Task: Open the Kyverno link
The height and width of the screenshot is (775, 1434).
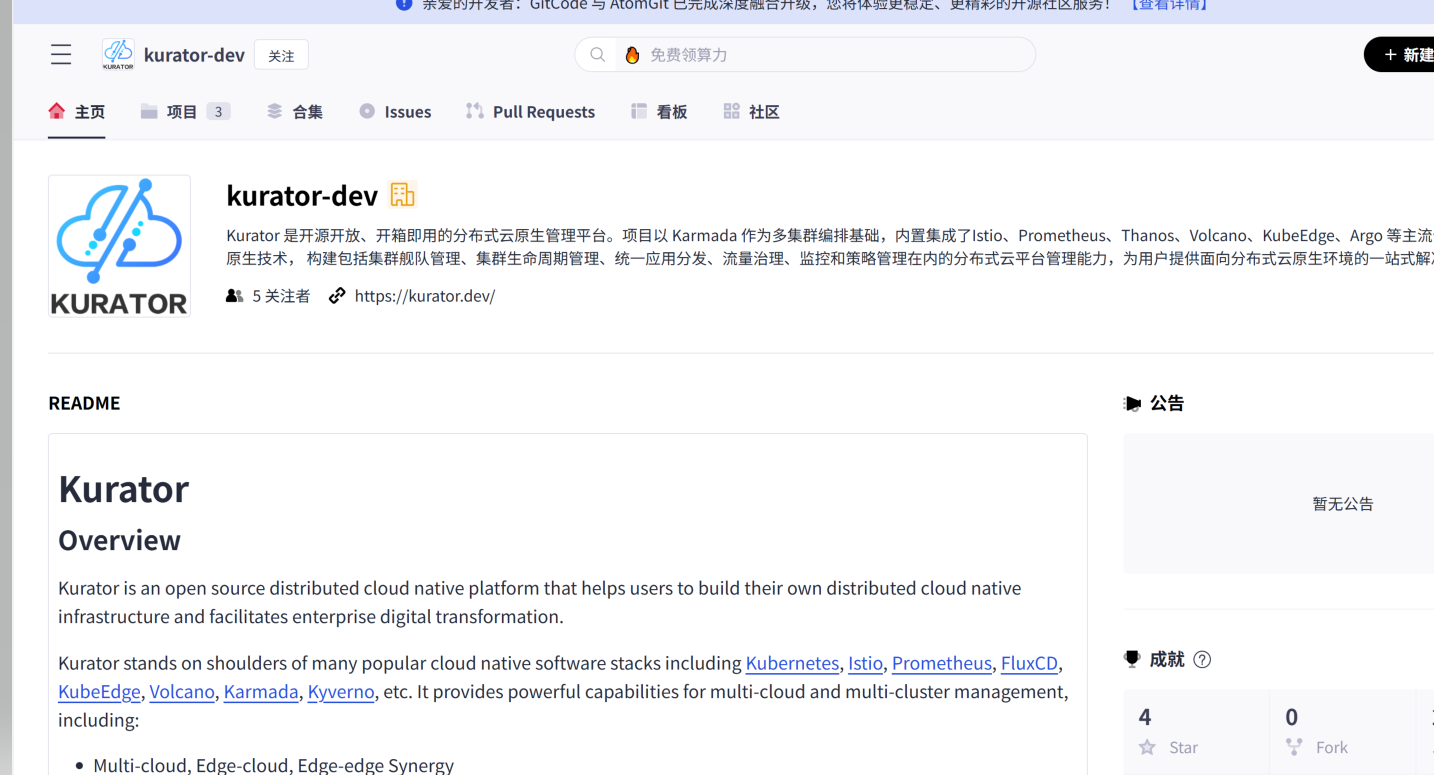Action: tap(341, 692)
